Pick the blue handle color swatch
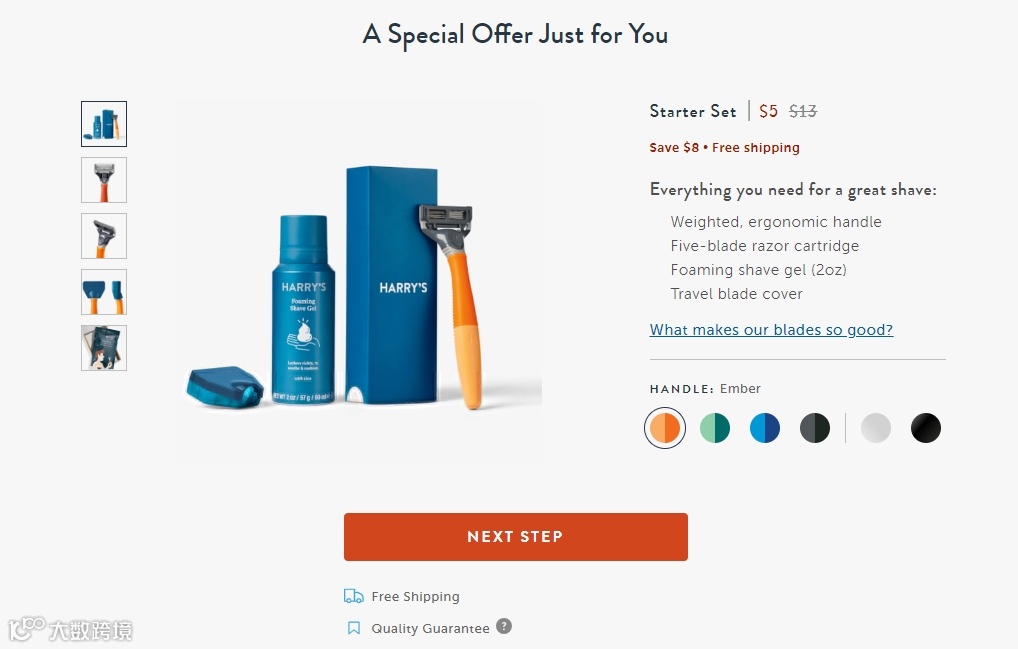This screenshot has height=649, width=1018. 764,428
